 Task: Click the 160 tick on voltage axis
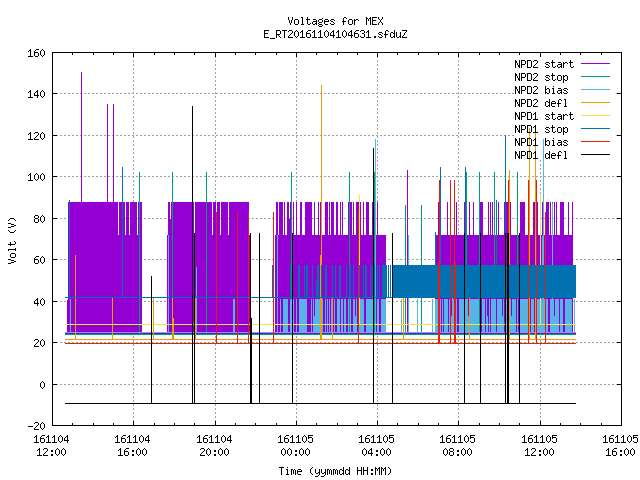point(36,53)
